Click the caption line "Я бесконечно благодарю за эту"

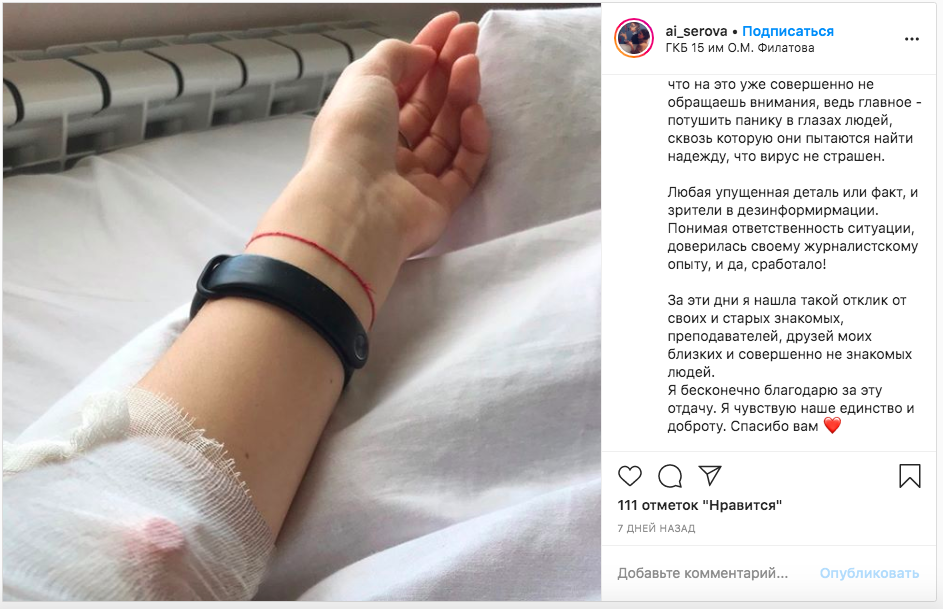click(775, 390)
